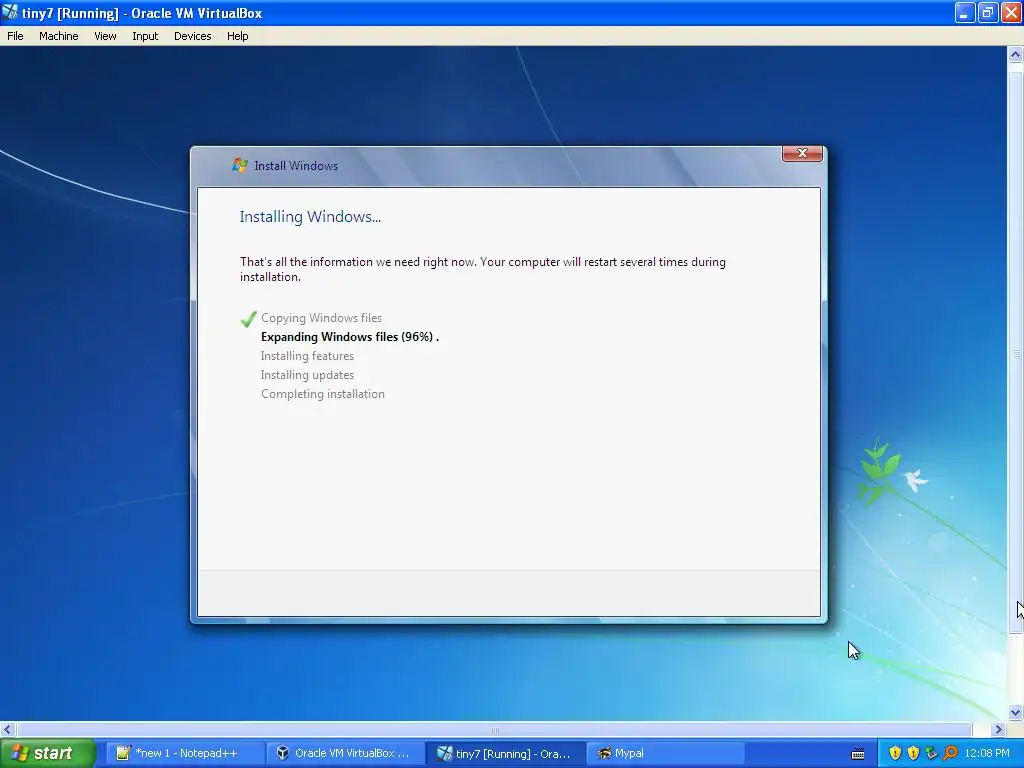The image size is (1024, 768).
Task: Open the Input menu
Action: pos(145,36)
